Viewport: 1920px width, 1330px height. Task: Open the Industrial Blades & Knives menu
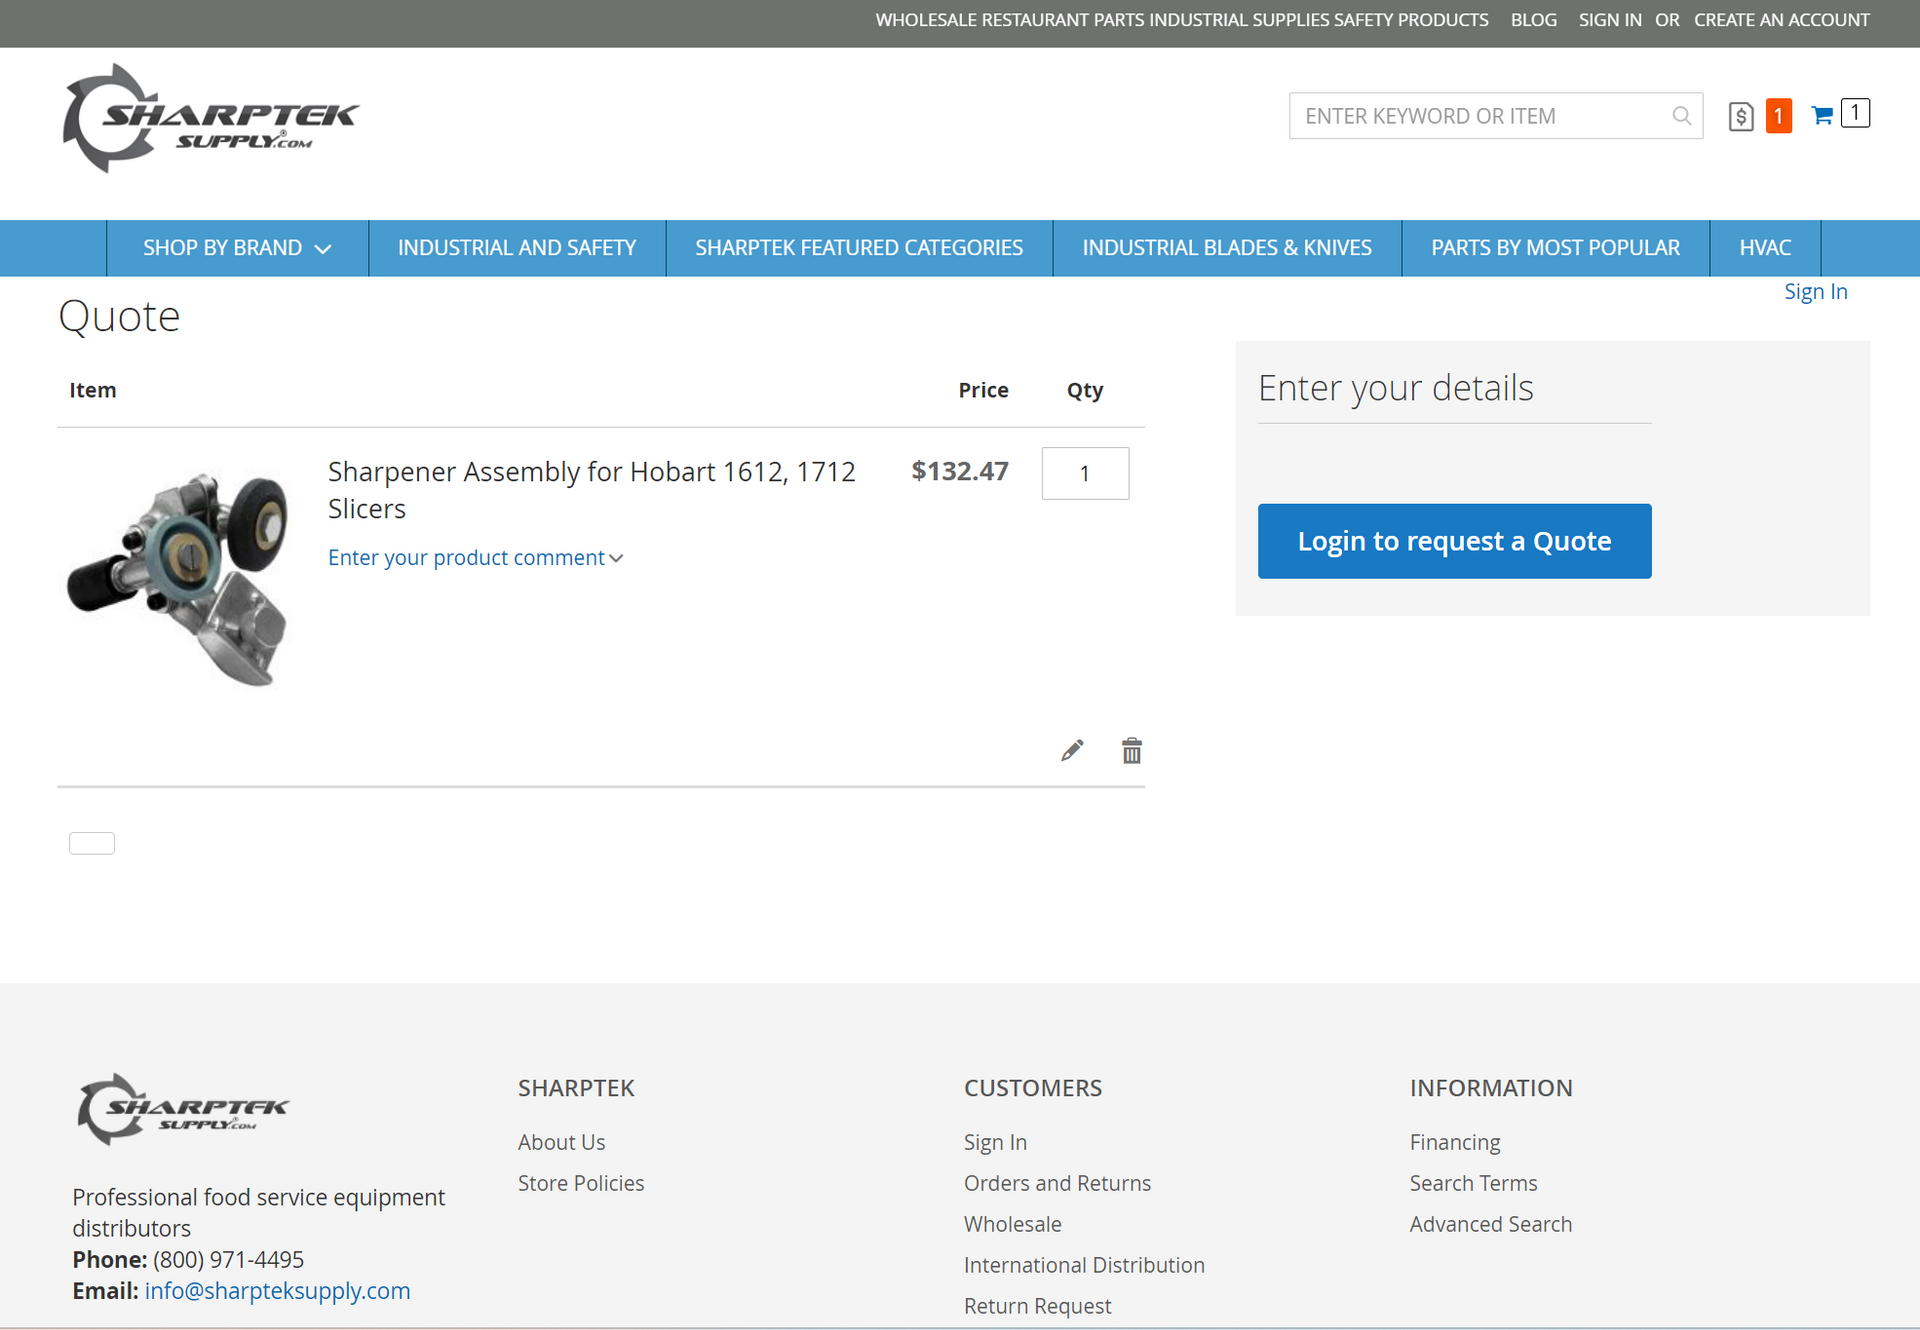click(x=1227, y=247)
